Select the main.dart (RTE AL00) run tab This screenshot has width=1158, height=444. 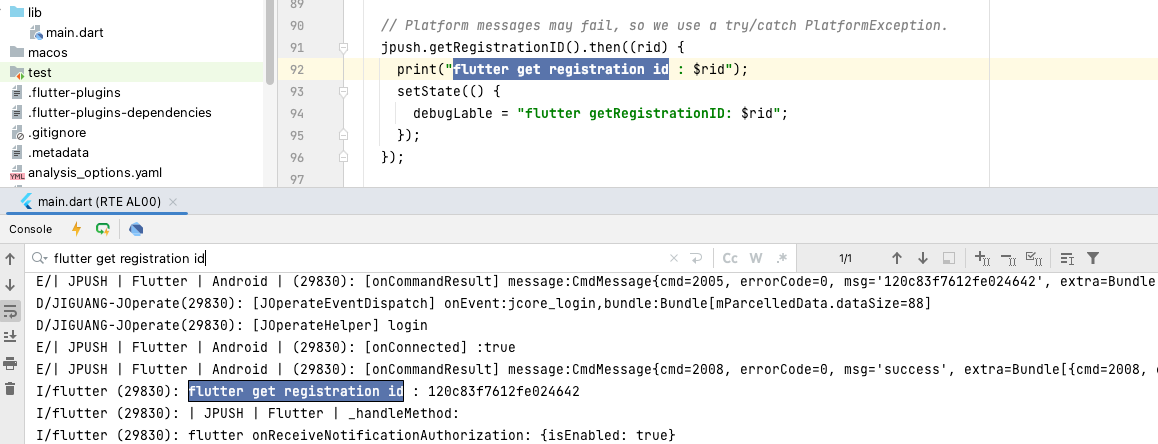(98, 202)
